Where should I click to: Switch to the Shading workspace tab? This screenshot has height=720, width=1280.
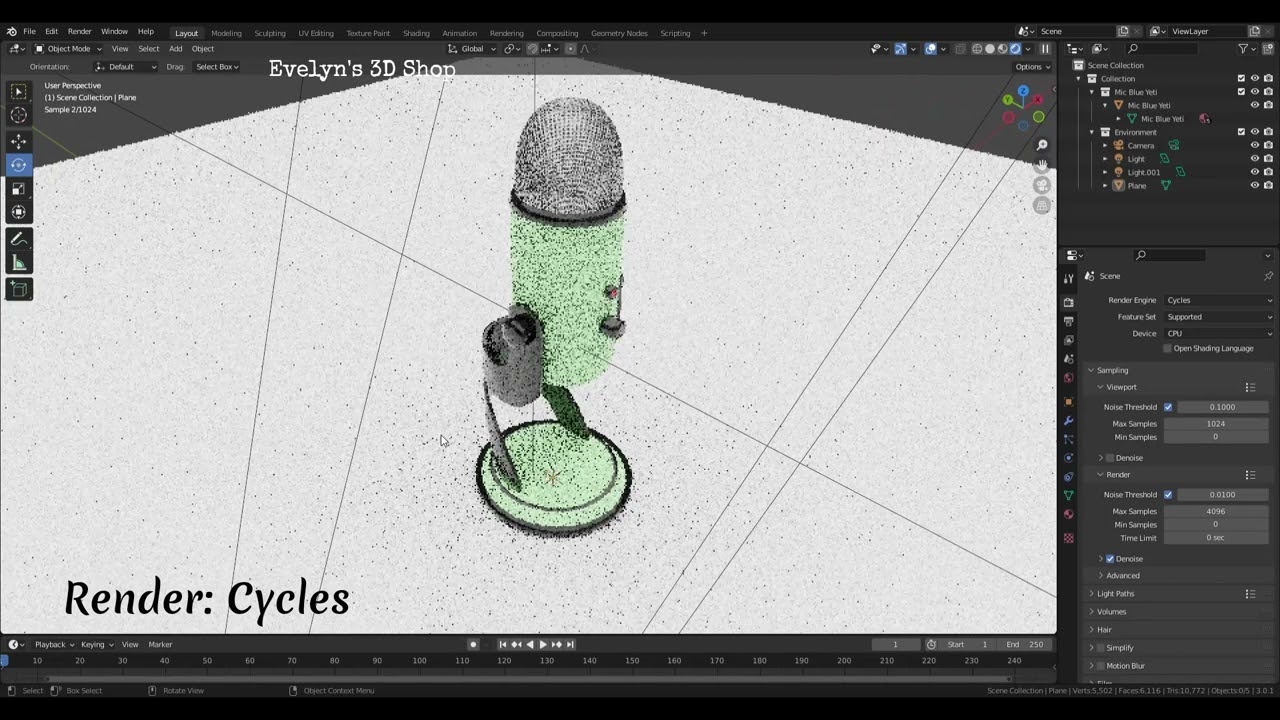pos(416,33)
